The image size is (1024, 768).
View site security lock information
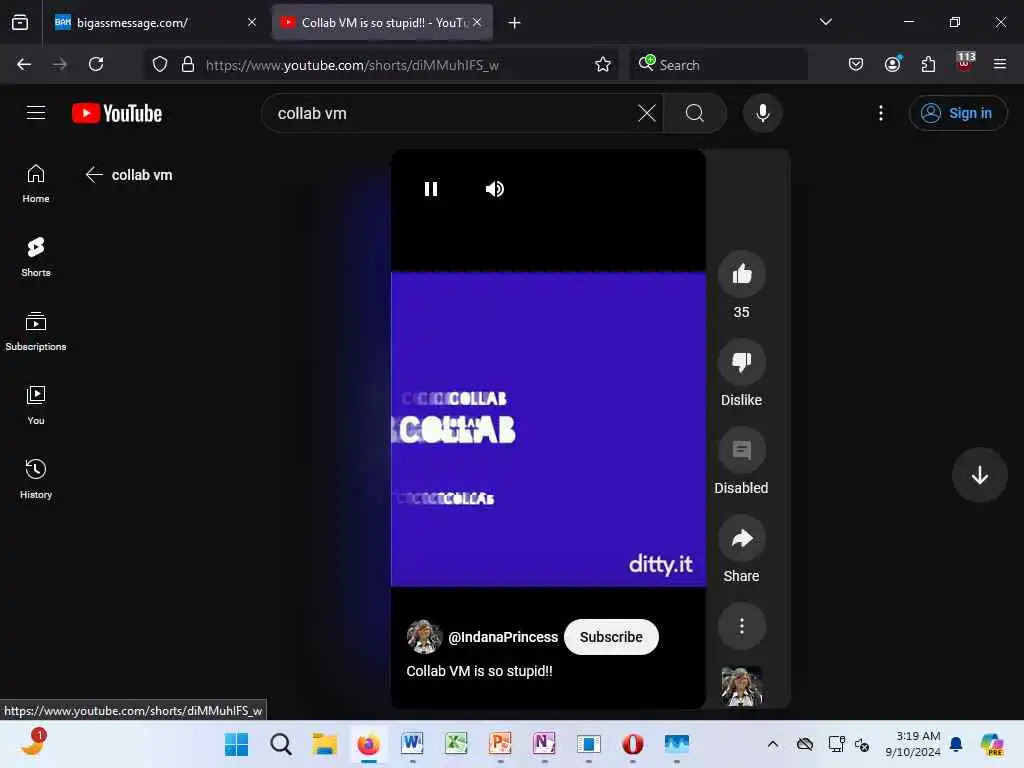click(x=188, y=64)
